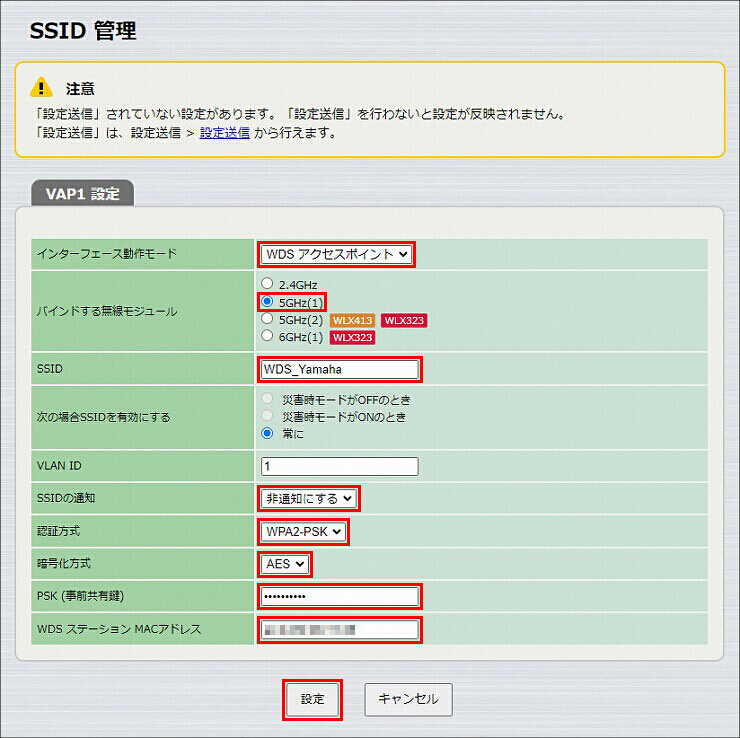Open the インターフェース動作モード dropdown
740x738 pixels.
click(x=336, y=254)
